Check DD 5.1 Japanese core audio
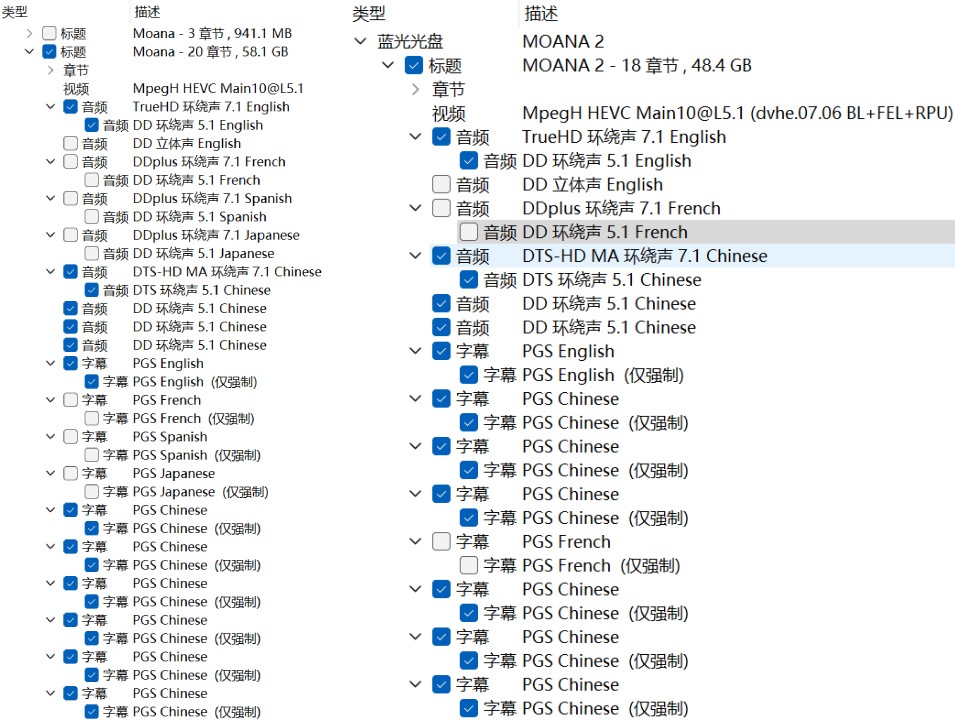Image resolution: width=955 pixels, height=720 pixels. 91,253
